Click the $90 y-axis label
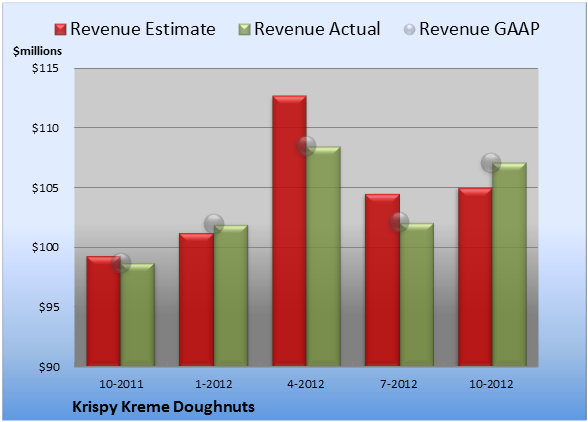This screenshot has width=588, height=422. coord(49,367)
